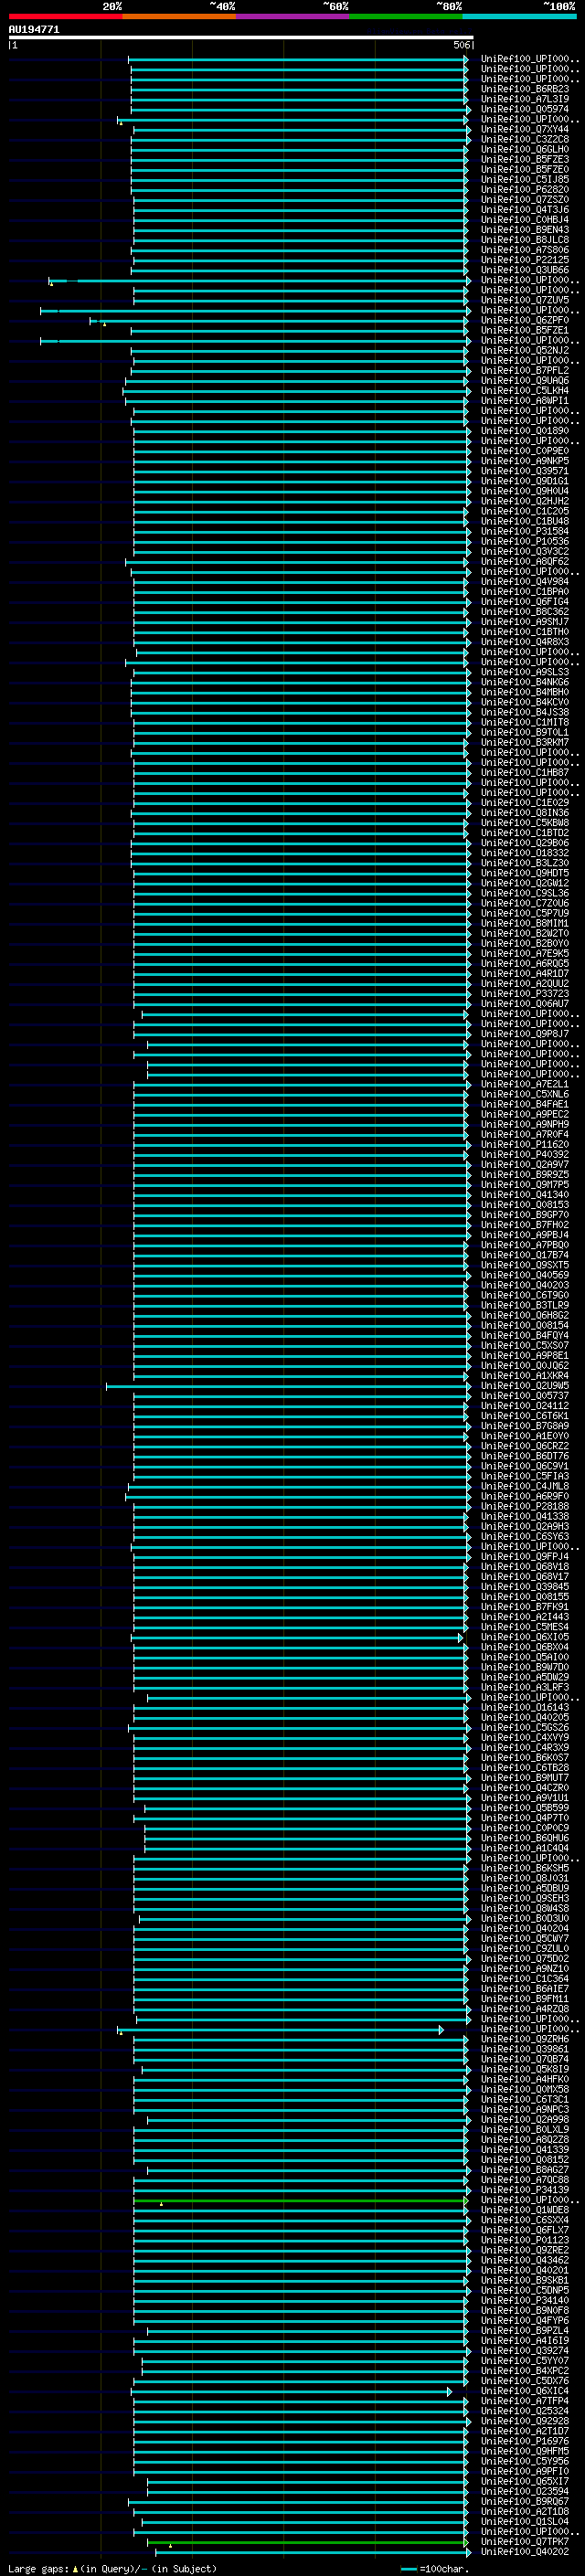Select the UniRef100_C0HBJ4 label
585x2576 pixels.
(x=525, y=220)
